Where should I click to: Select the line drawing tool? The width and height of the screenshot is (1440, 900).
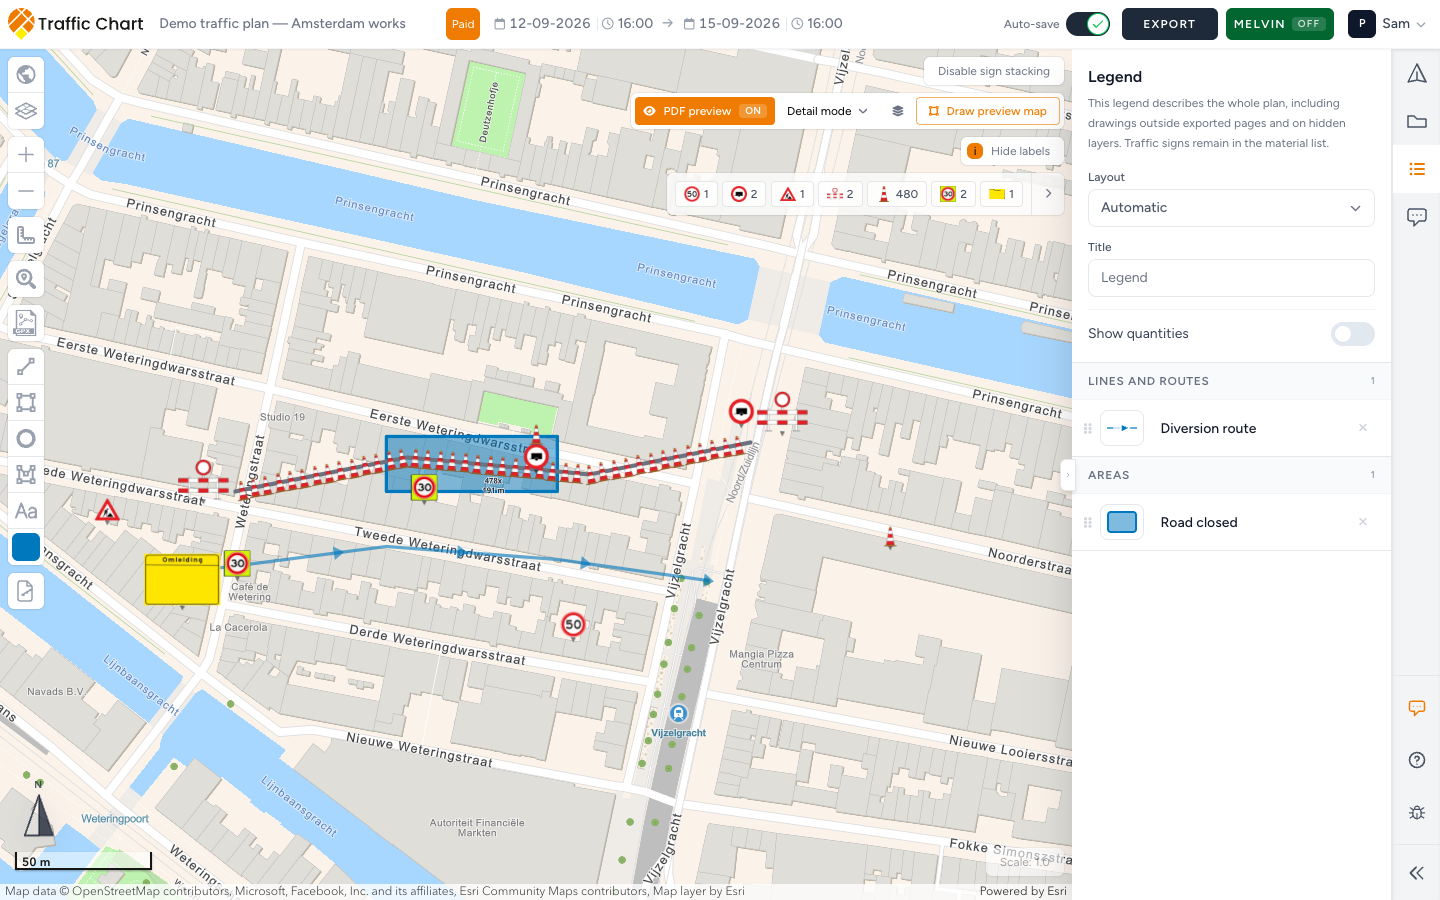click(x=26, y=367)
